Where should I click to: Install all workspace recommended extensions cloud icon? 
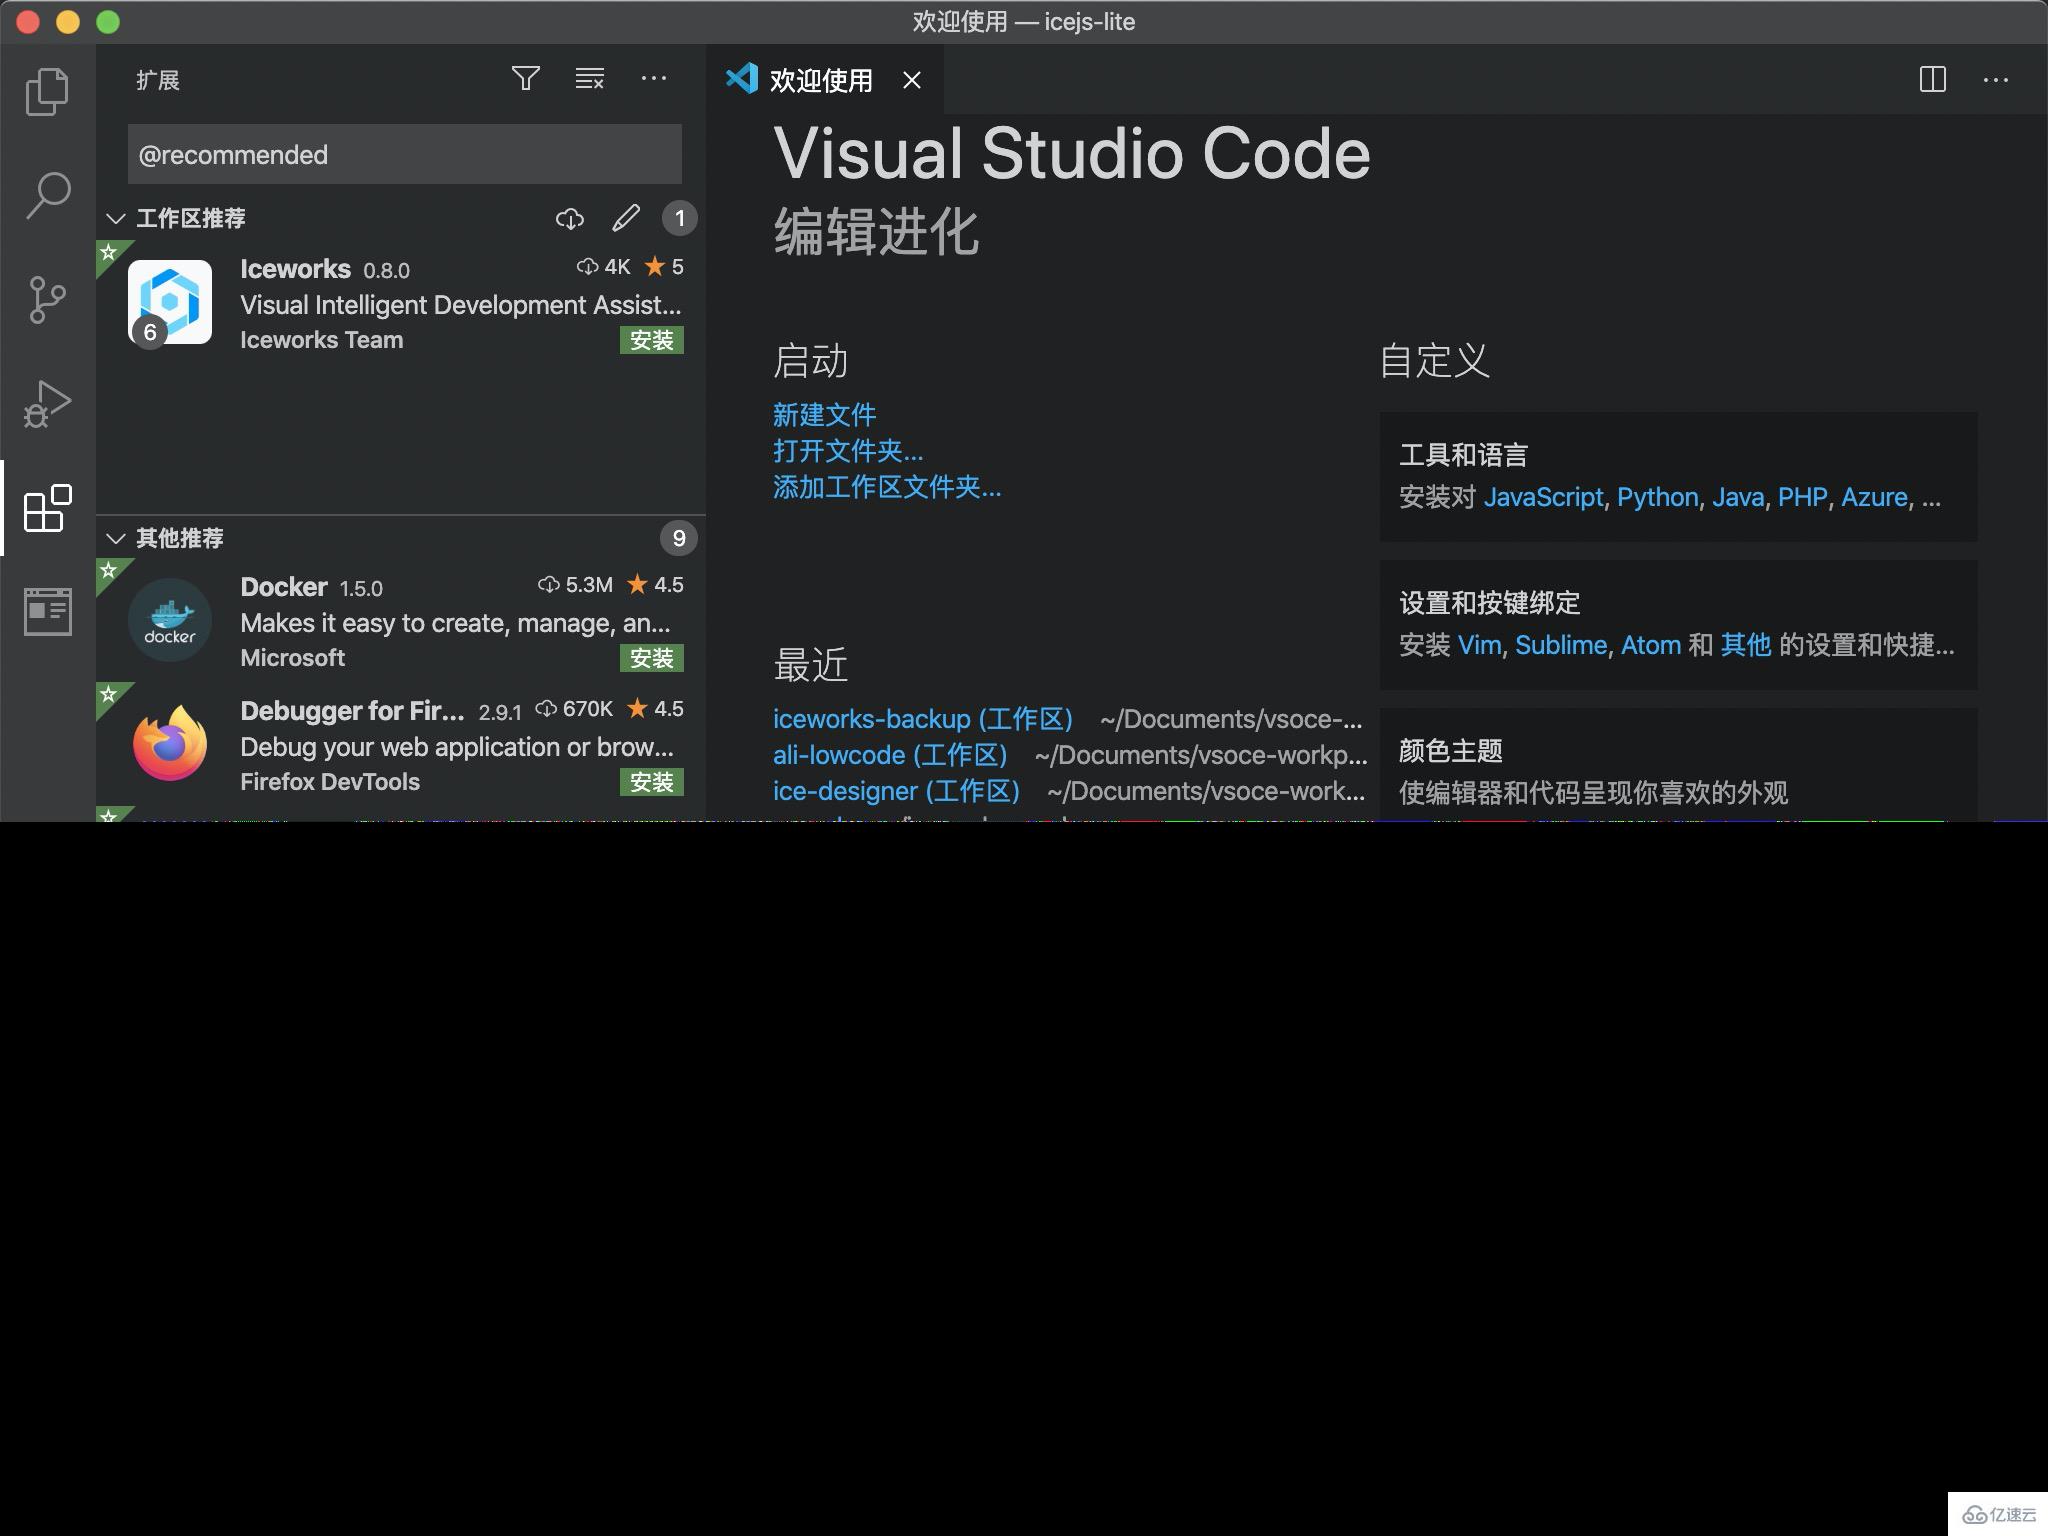(570, 218)
